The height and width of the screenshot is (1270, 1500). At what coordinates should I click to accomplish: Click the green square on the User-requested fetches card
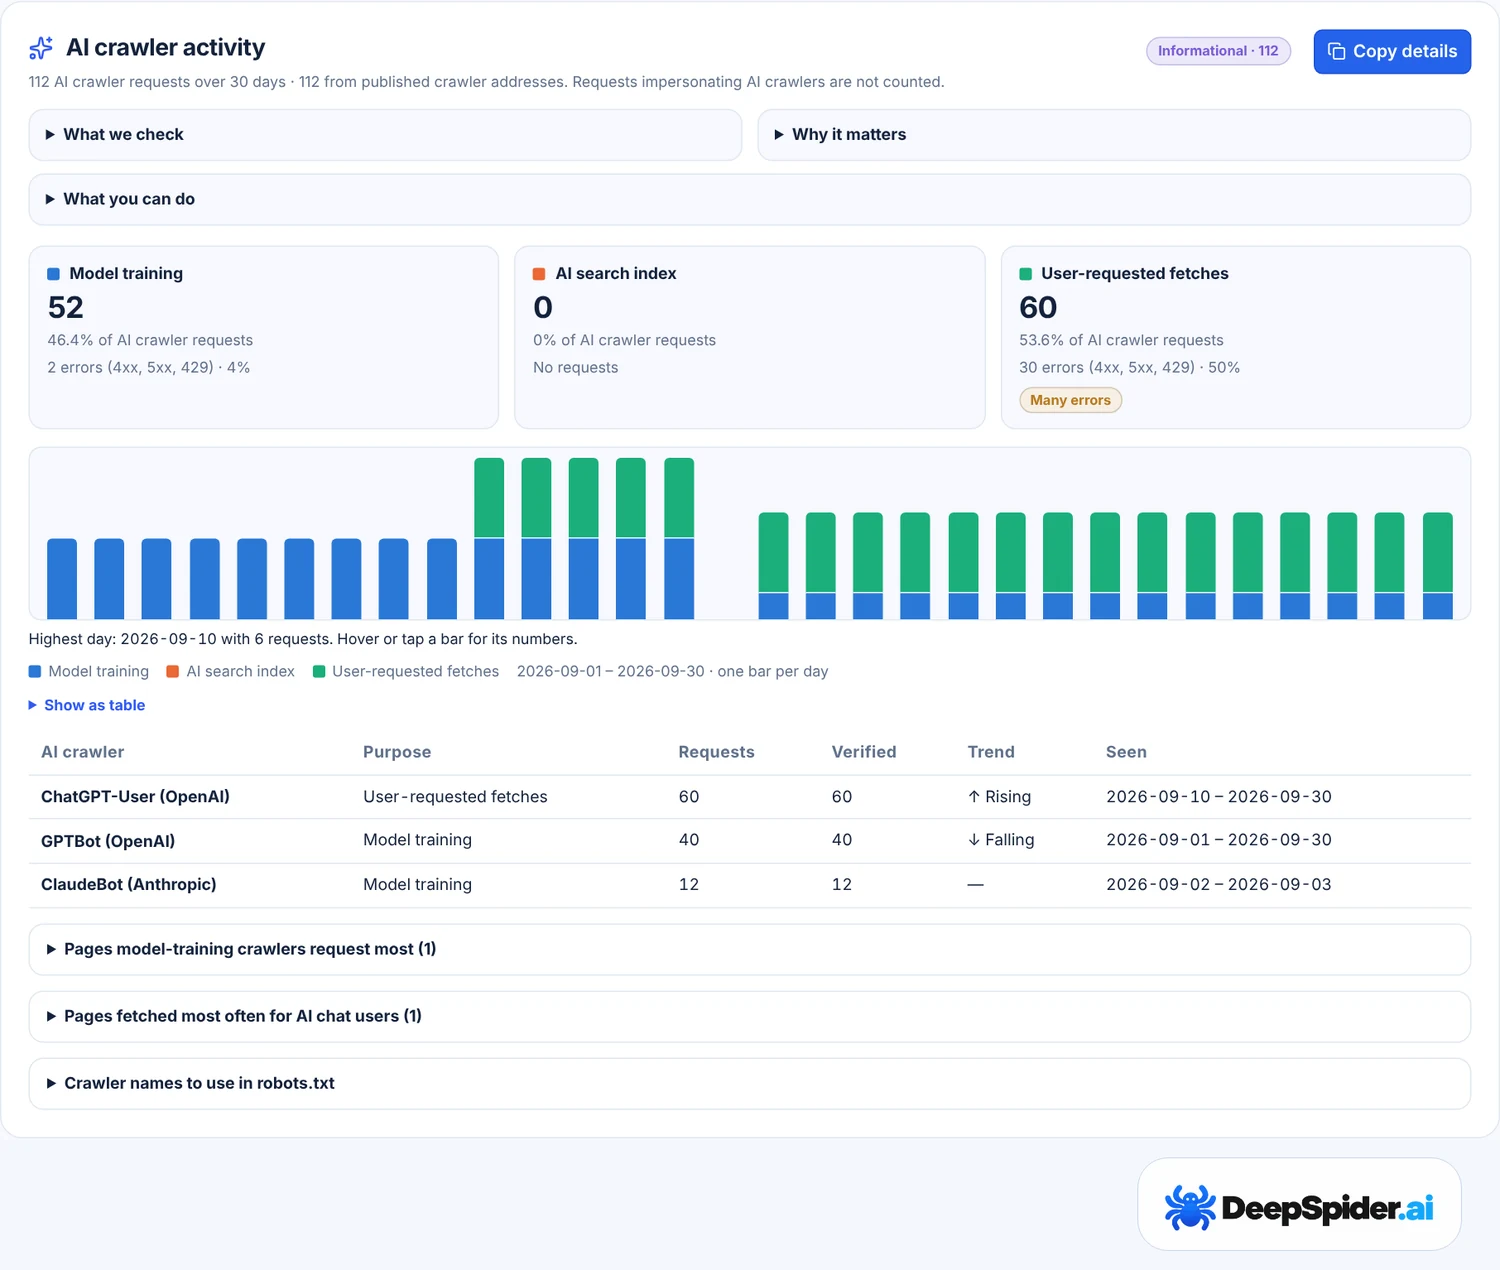tap(1025, 274)
